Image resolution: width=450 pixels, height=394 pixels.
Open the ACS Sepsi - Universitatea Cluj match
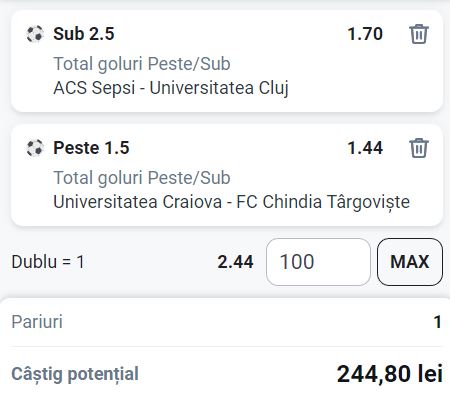click(171, 88)
